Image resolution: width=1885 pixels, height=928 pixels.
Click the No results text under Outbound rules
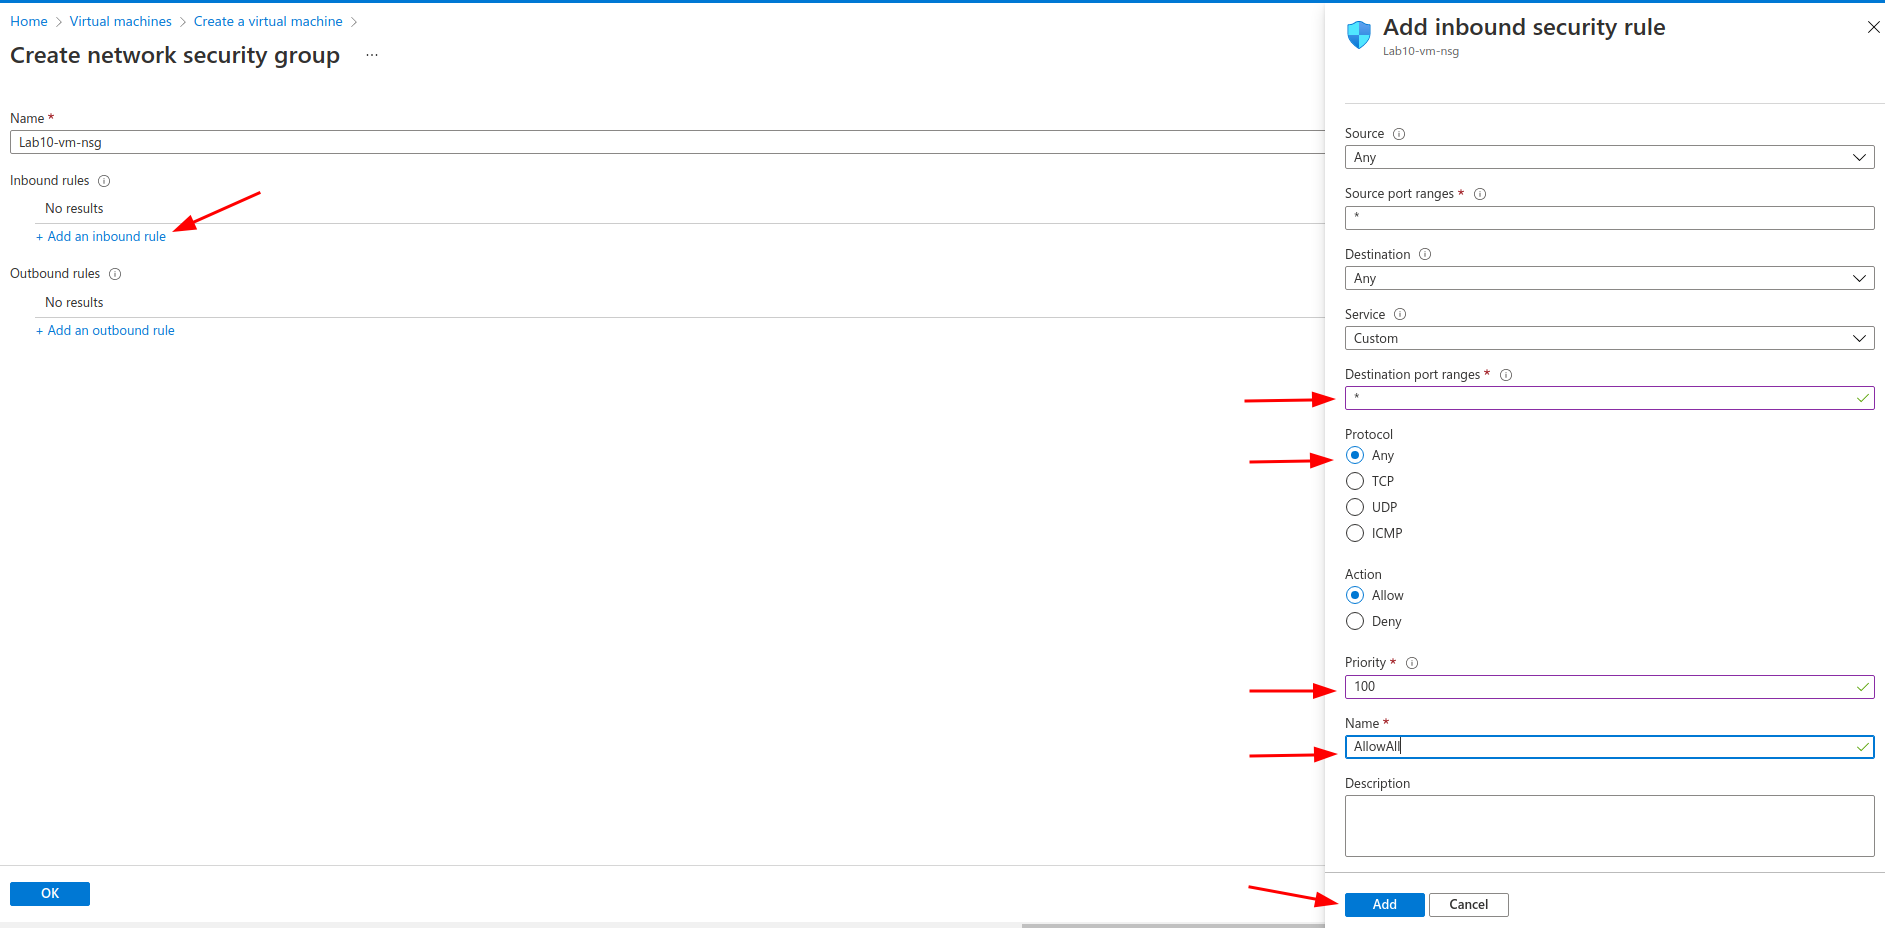(x=74, y=303)
